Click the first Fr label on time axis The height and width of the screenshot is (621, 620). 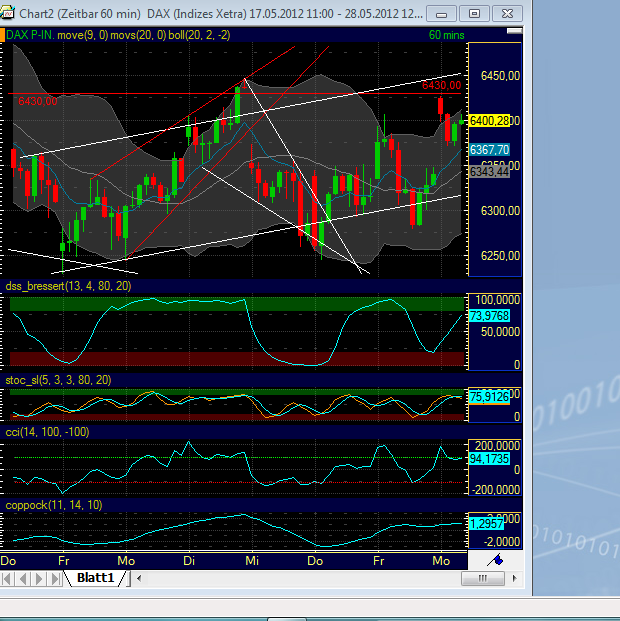point(63,561)
